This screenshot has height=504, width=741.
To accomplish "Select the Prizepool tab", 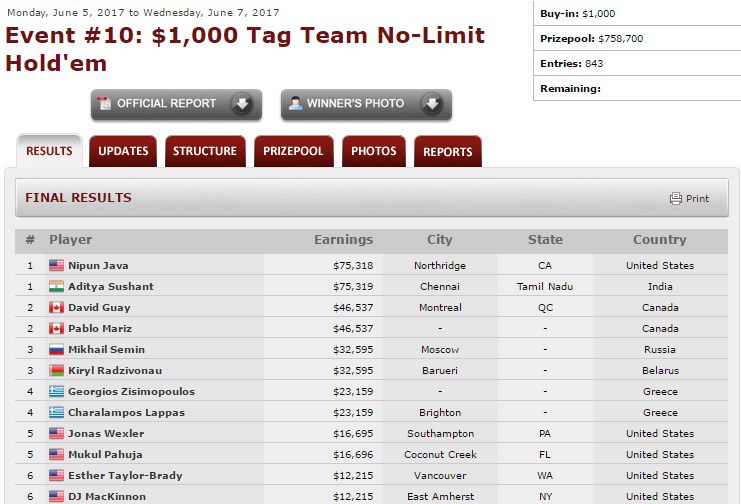I will pyautogui.click(x=293, y=151).
